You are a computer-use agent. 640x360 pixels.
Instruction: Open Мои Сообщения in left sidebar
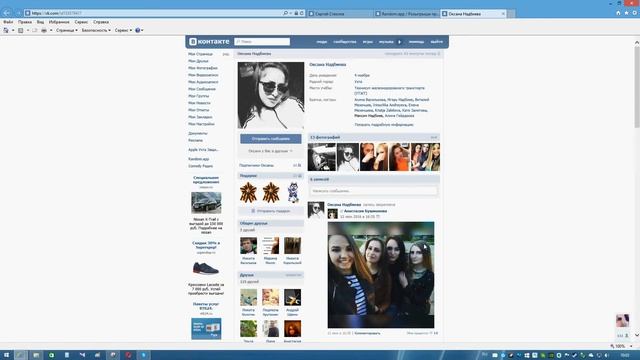tap(202, 89)
